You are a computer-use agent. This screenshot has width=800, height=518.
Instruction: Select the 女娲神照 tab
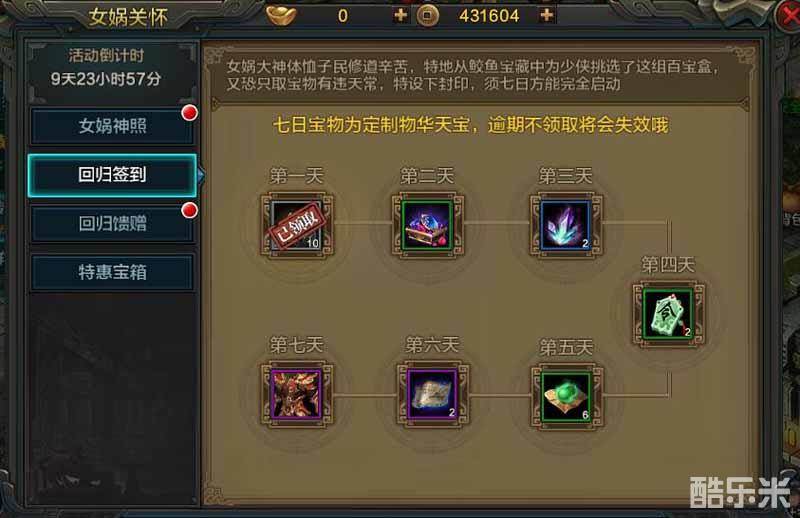point(112,126)
